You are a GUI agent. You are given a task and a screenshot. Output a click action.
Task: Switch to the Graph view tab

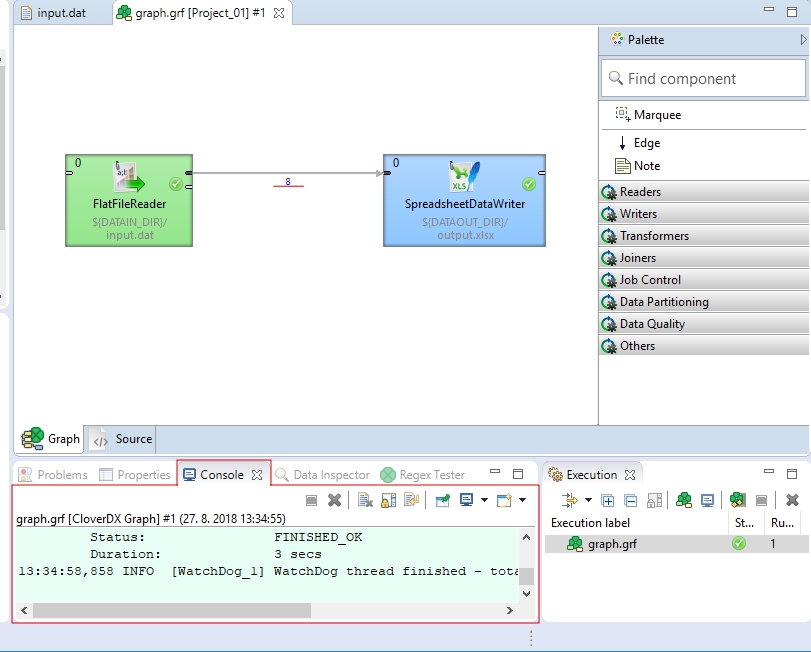point(51,439)
